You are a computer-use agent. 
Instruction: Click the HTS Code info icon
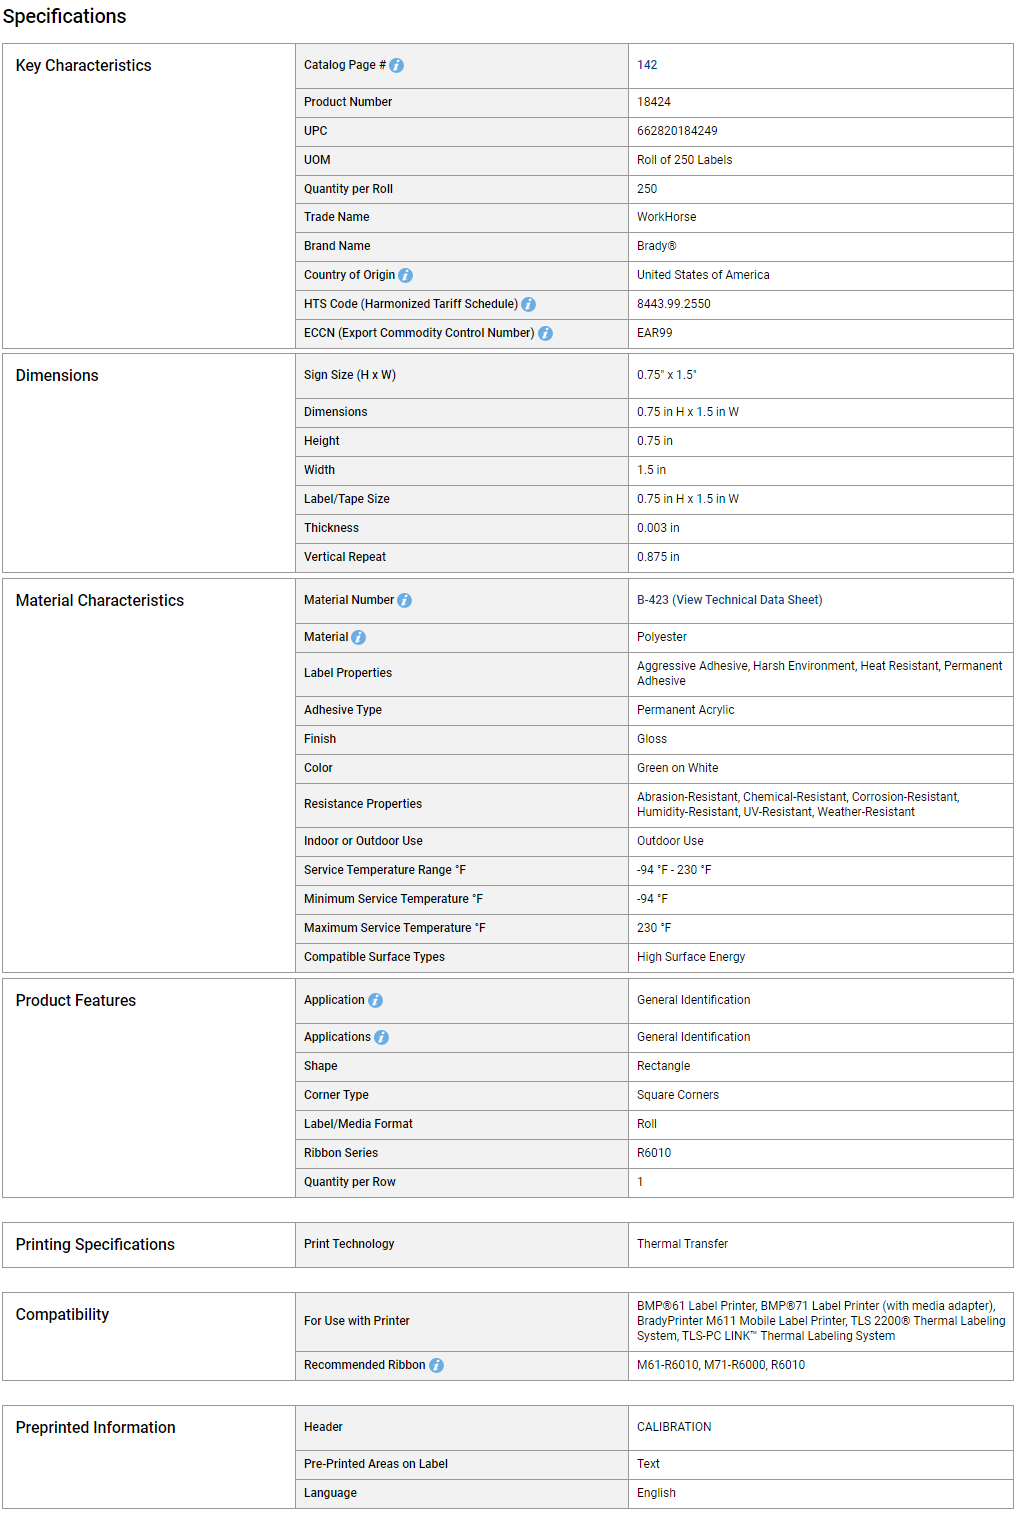(x=528, y=305)
